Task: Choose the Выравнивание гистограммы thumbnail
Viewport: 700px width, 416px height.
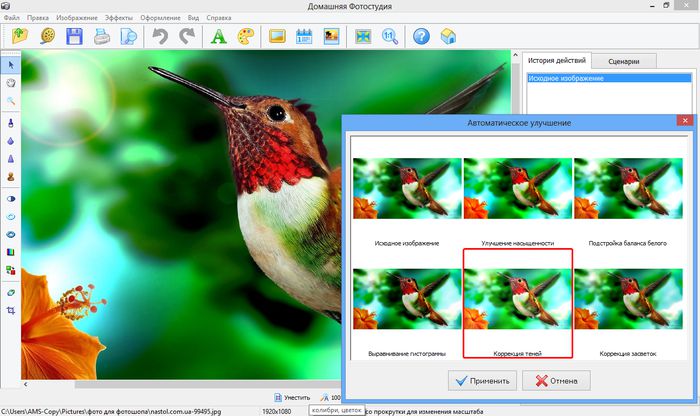Action: 407,299
